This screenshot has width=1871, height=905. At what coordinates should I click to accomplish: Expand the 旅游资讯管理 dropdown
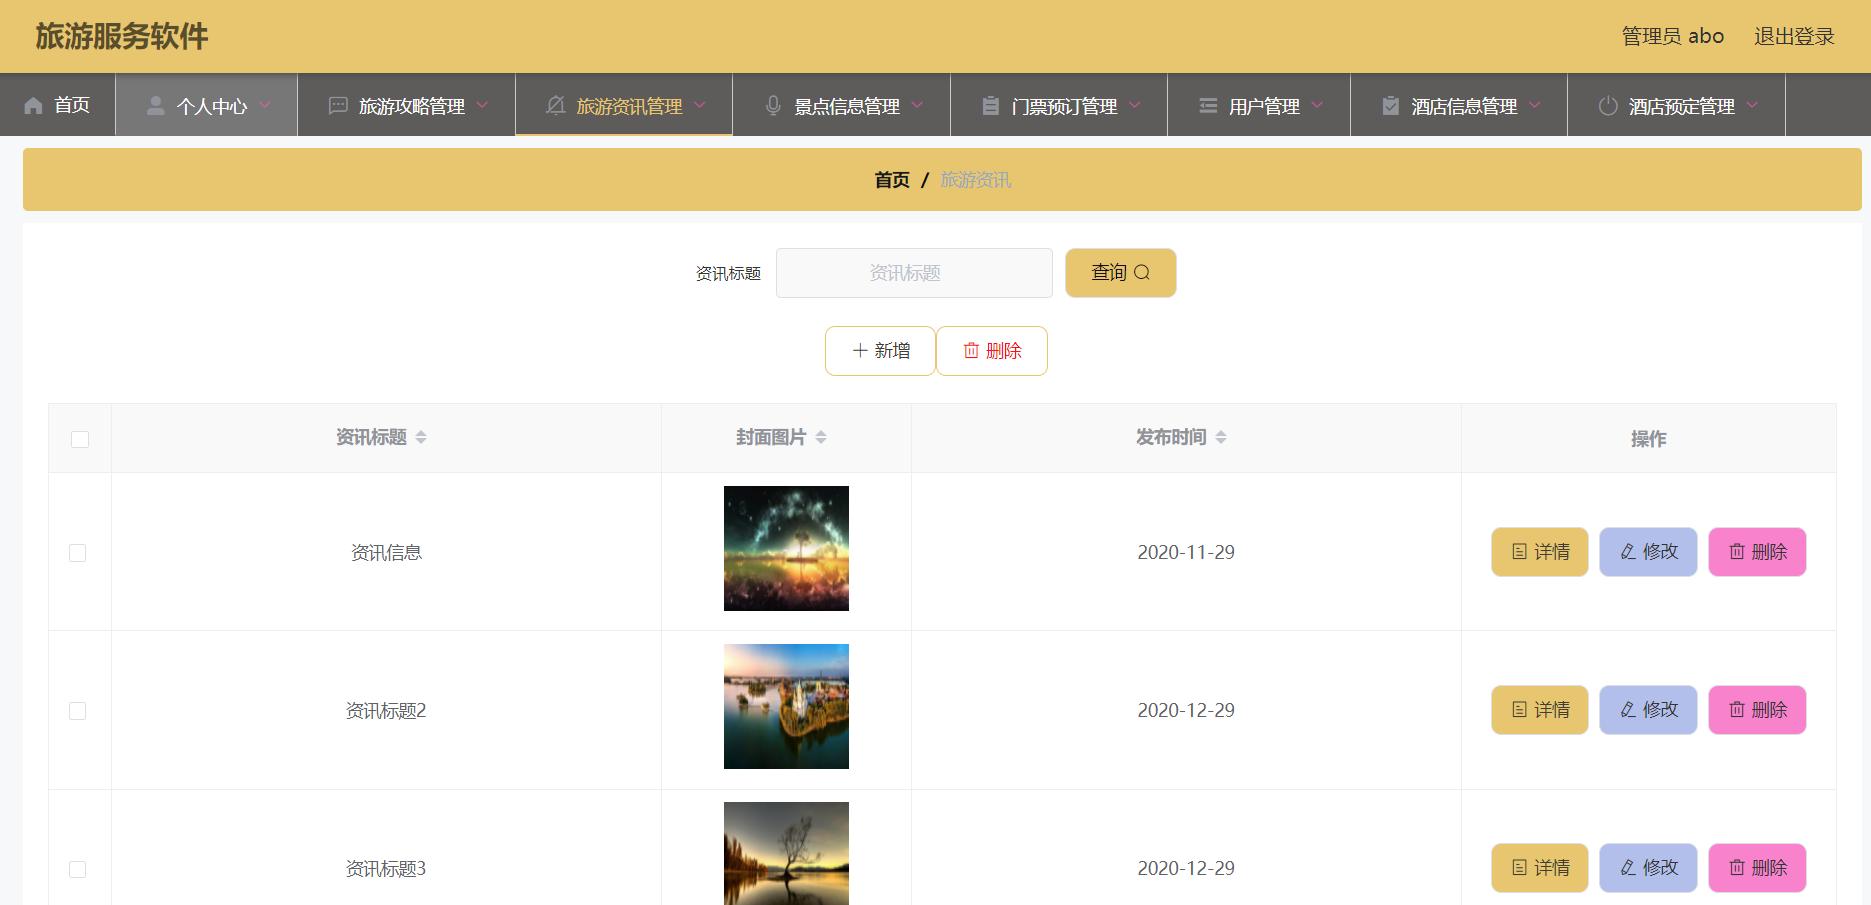click(700, 104)
